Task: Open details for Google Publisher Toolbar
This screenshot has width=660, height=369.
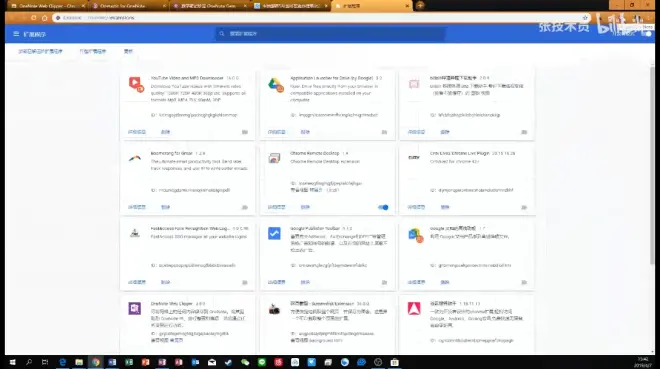Action: [x=277, y=282]
